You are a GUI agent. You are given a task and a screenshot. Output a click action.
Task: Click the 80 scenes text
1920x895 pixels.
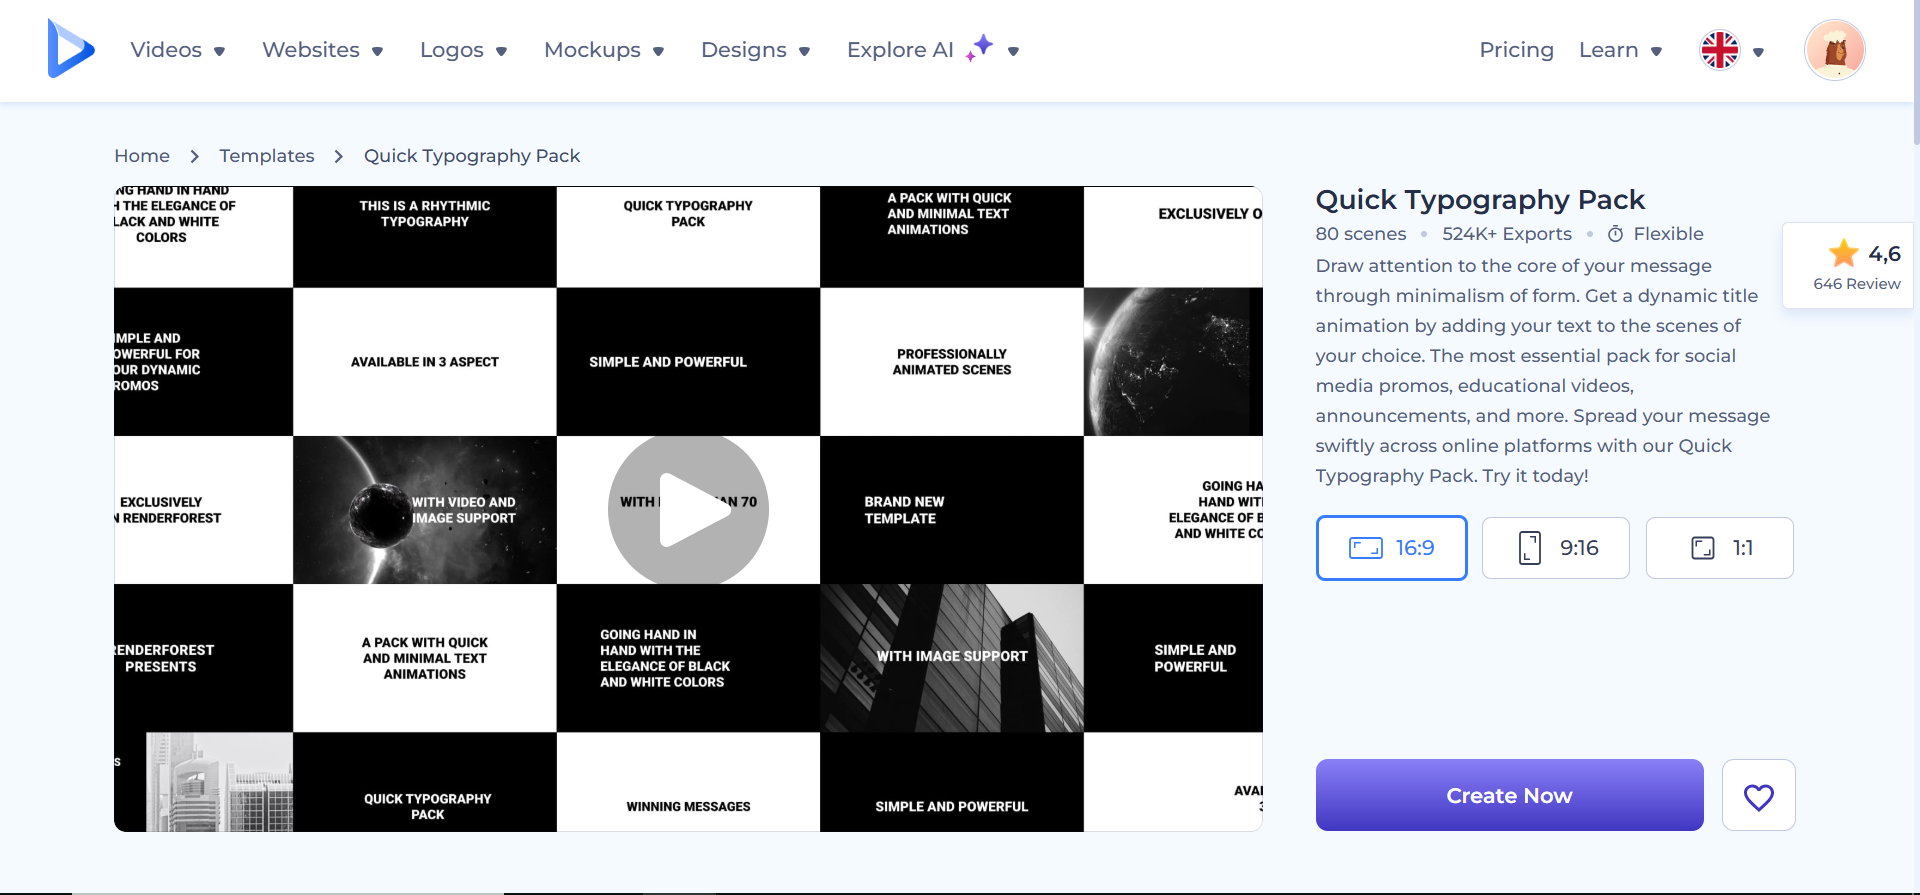pyautogui.click(x=1360, y=234)
